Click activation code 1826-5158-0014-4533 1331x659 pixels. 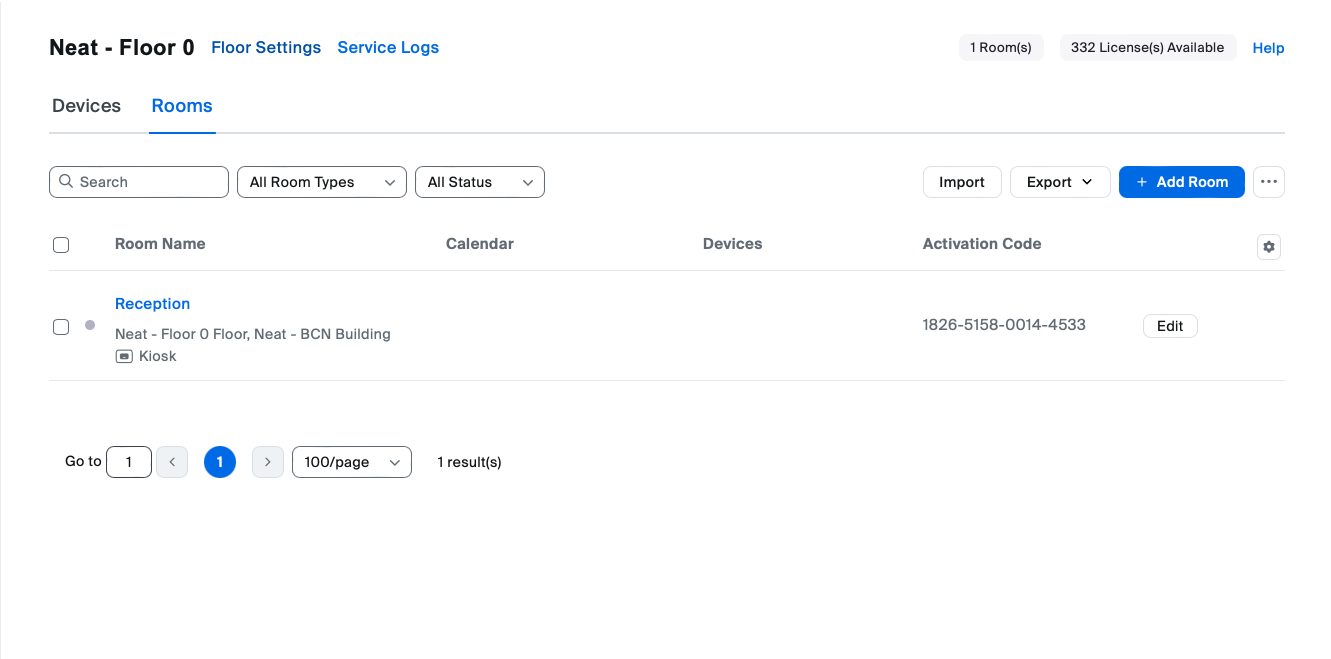1004,325
